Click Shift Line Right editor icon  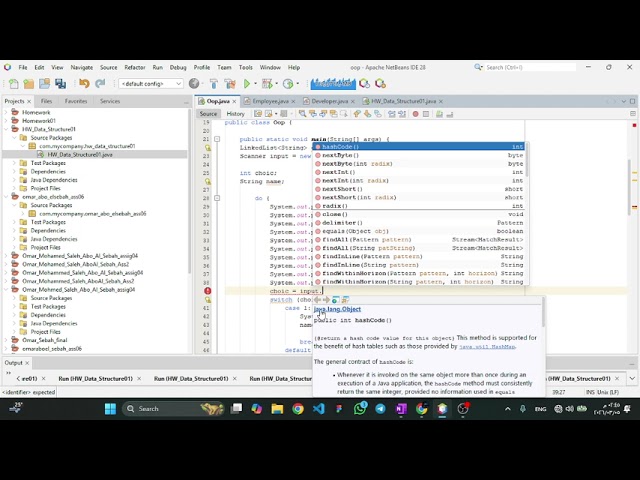[x=402, y=114]
